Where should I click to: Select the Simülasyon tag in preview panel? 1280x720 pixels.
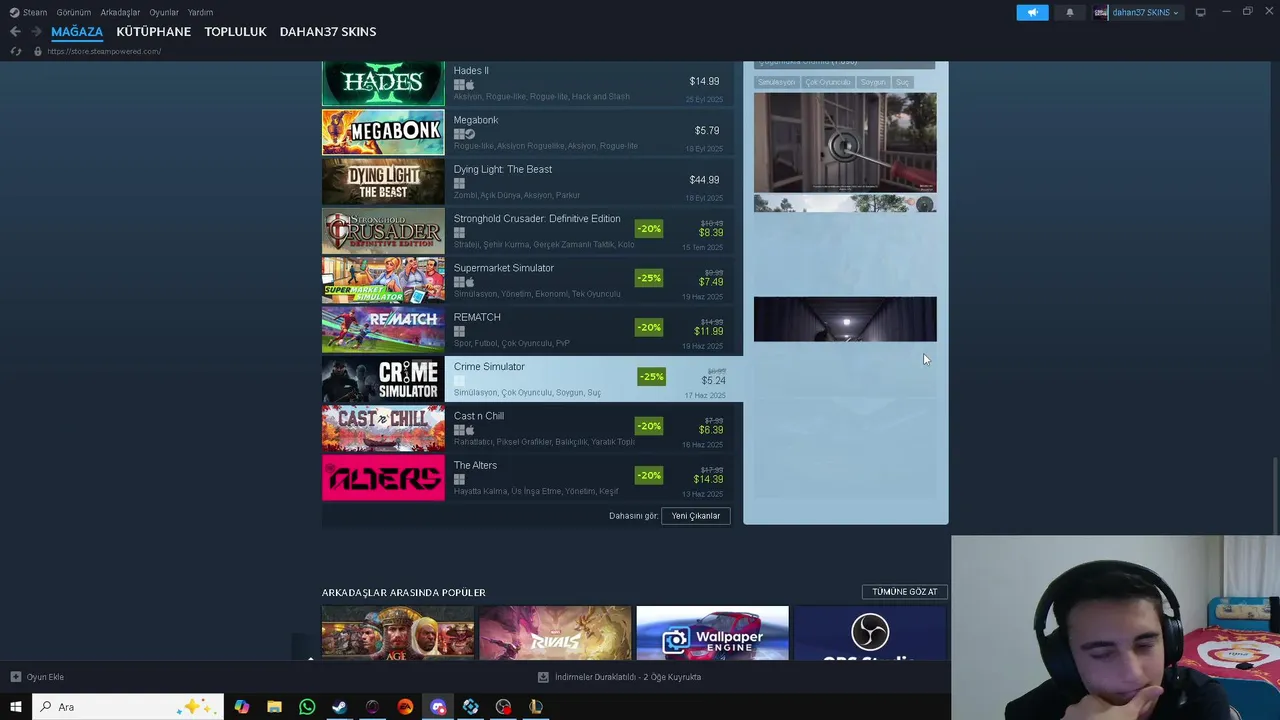point(777,82)
